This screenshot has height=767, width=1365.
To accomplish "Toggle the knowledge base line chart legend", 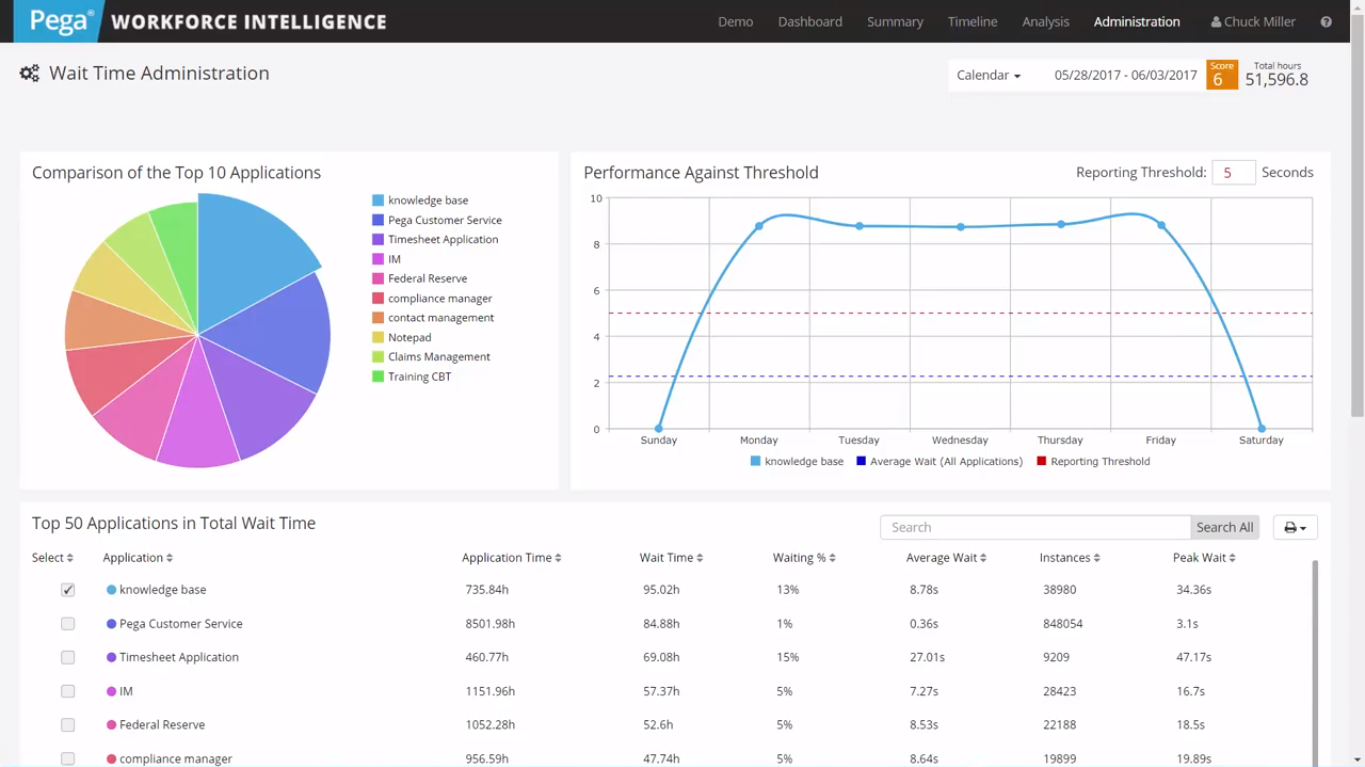I will 797,461.
